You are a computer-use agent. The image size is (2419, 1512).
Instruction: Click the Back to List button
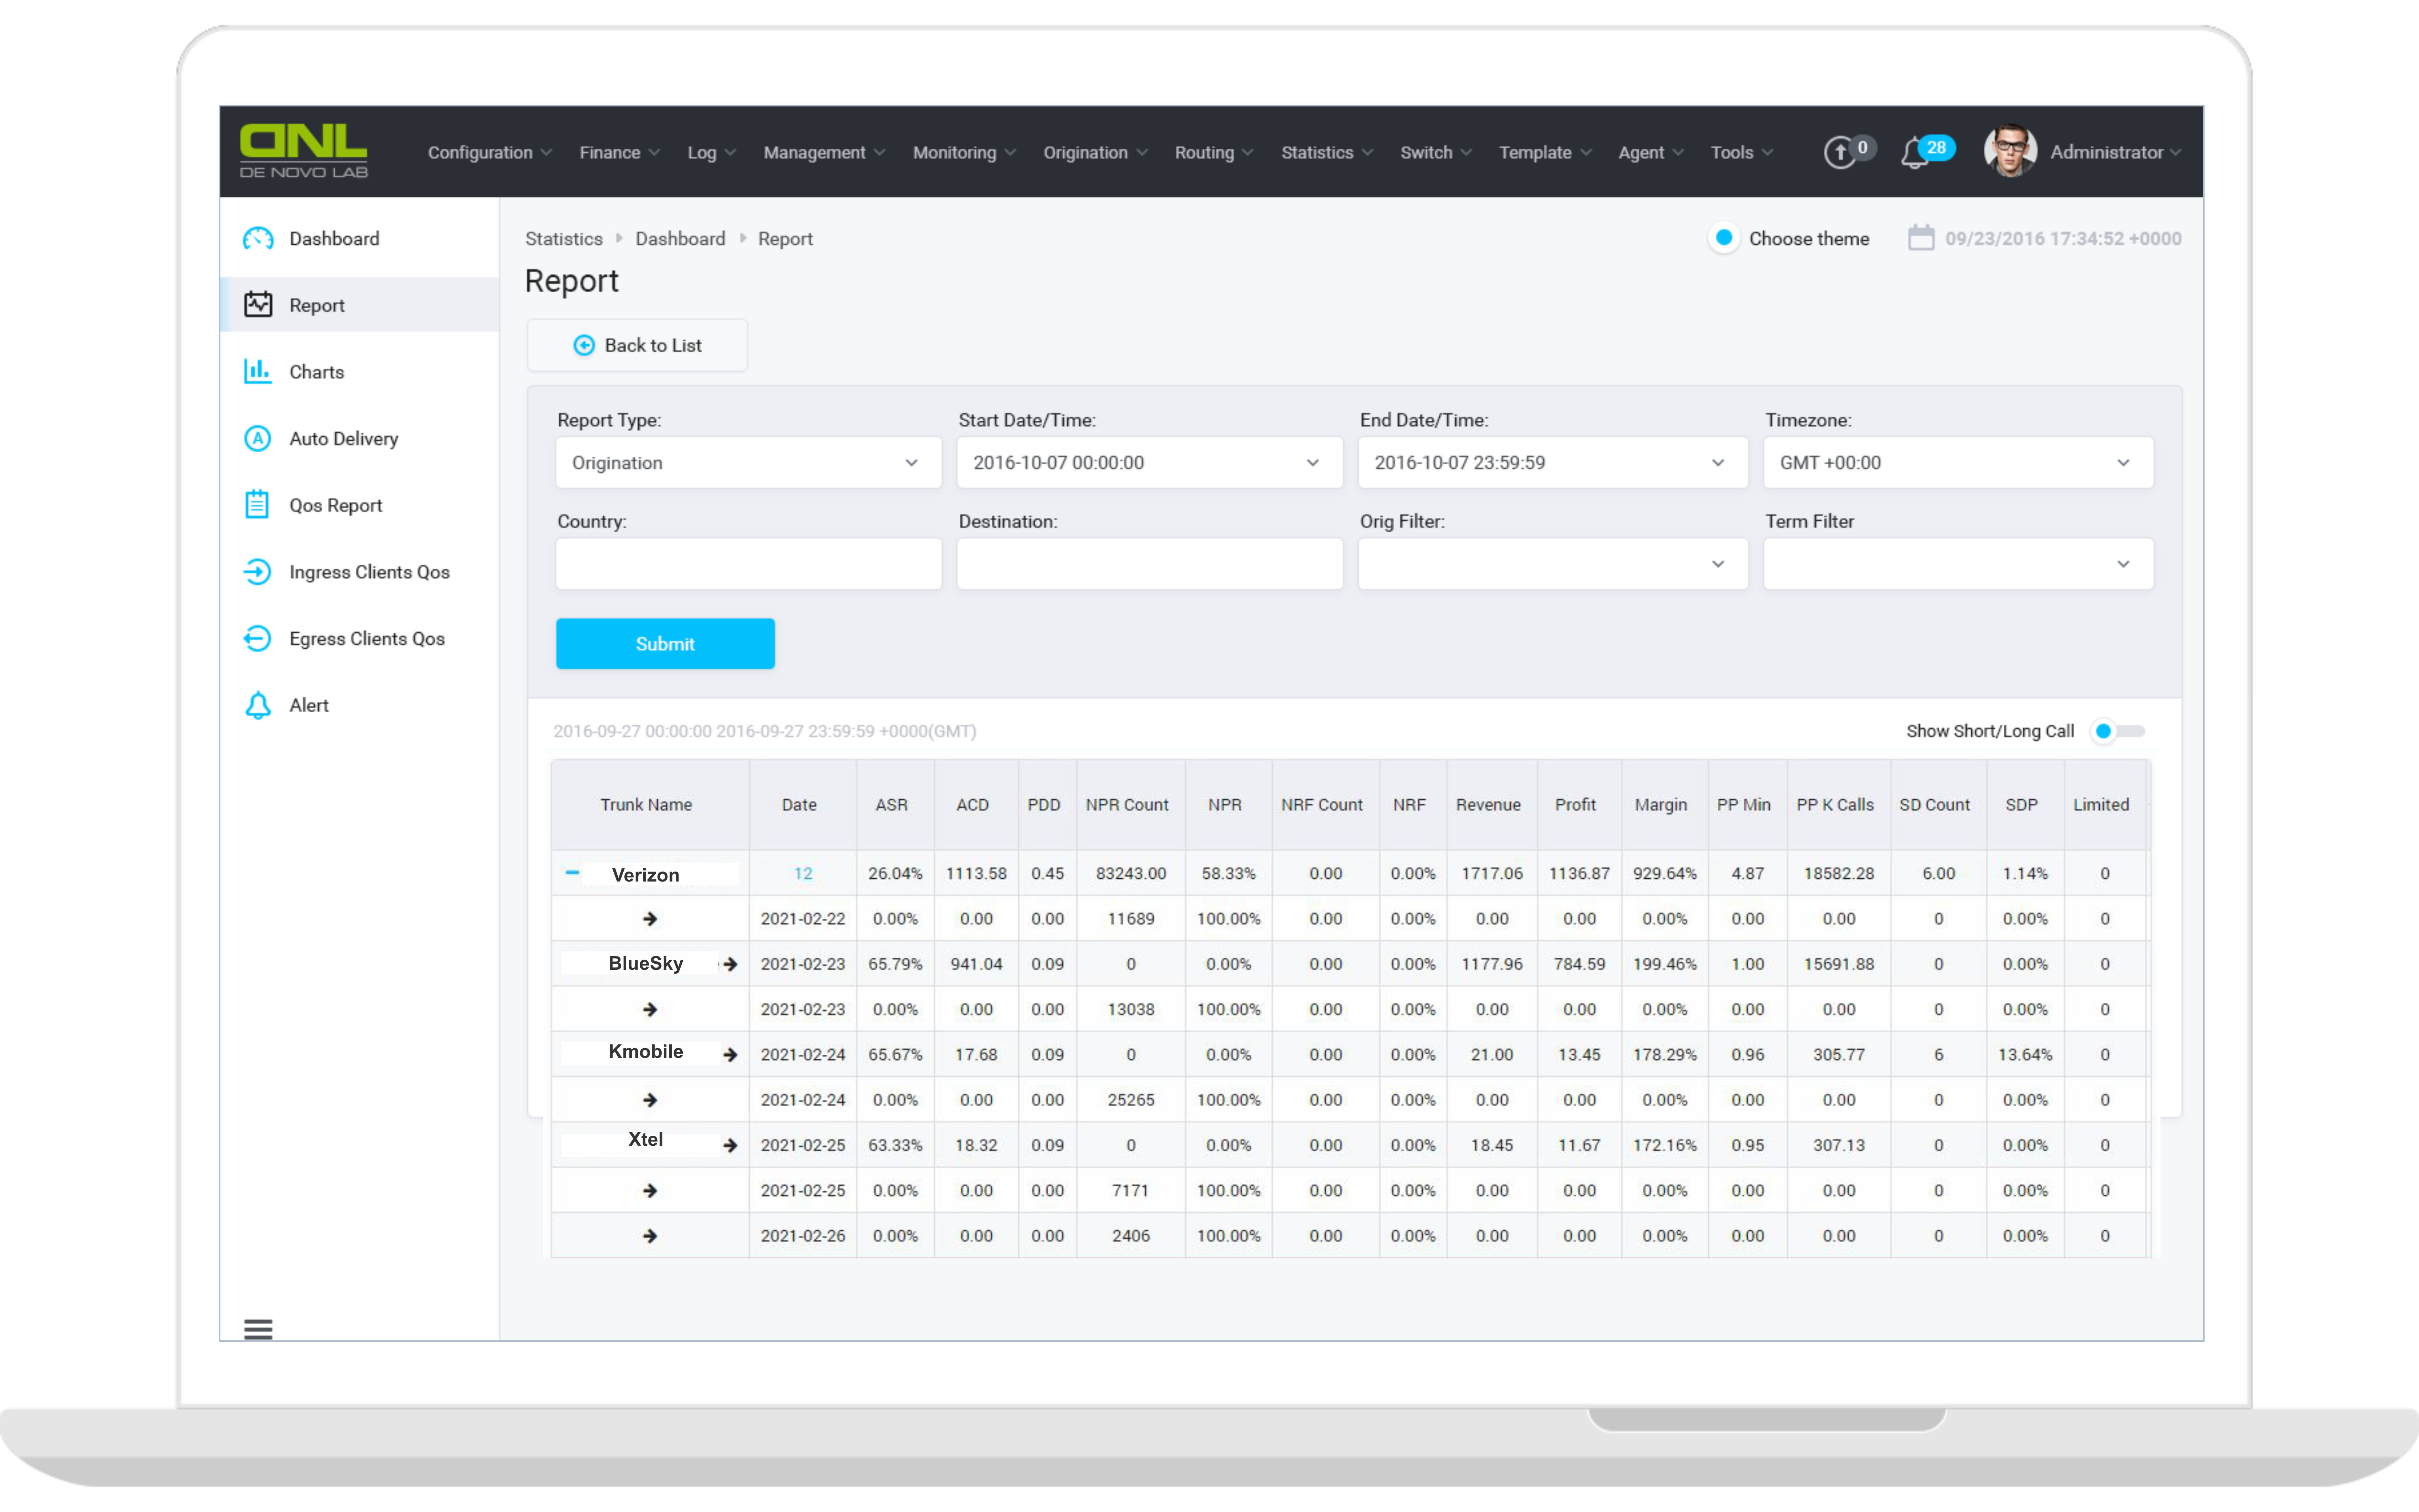[x=637, y=345]
